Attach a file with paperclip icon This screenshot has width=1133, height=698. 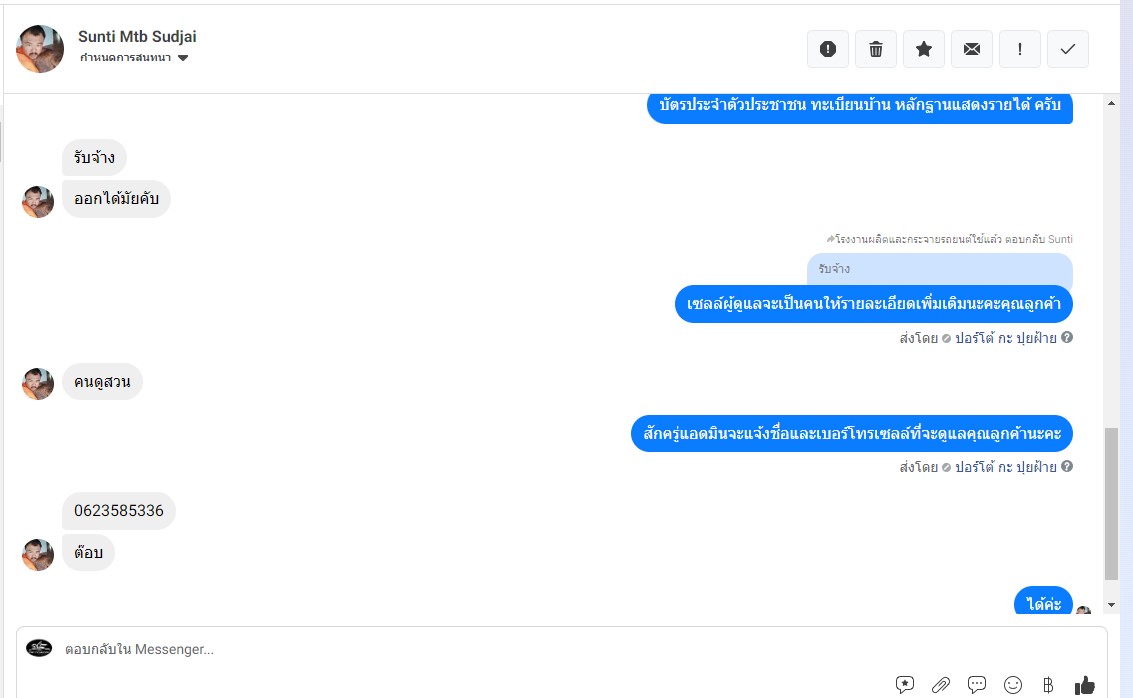click(941, 684)
